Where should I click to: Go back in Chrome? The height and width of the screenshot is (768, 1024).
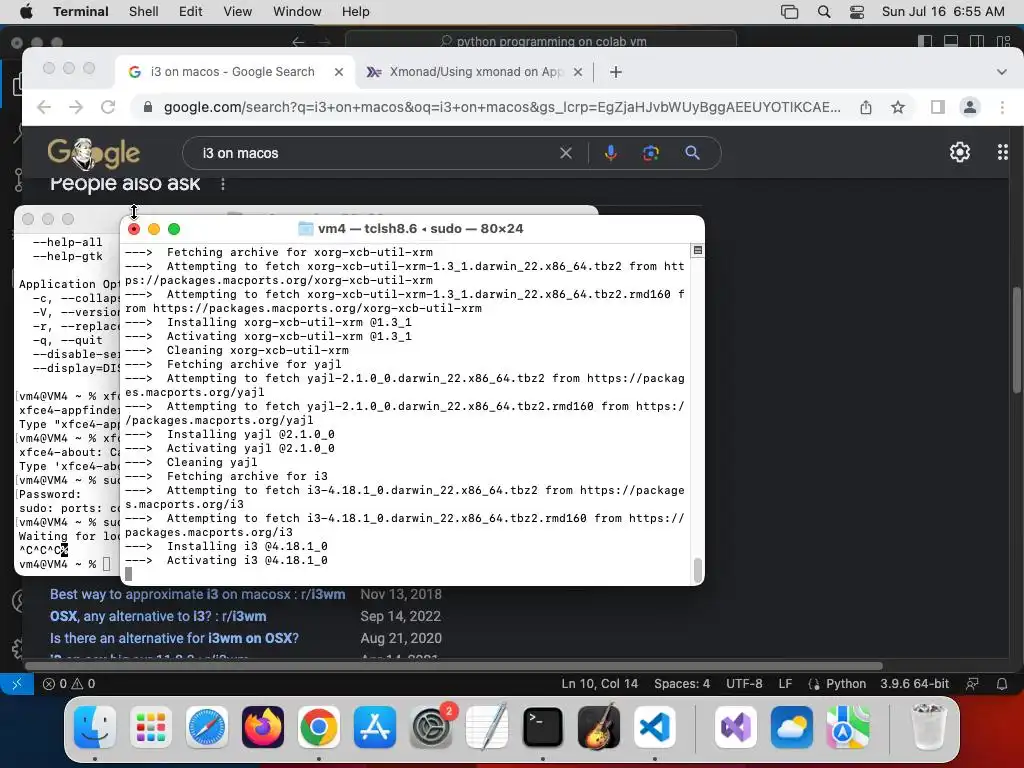click(x=44, y=107)
